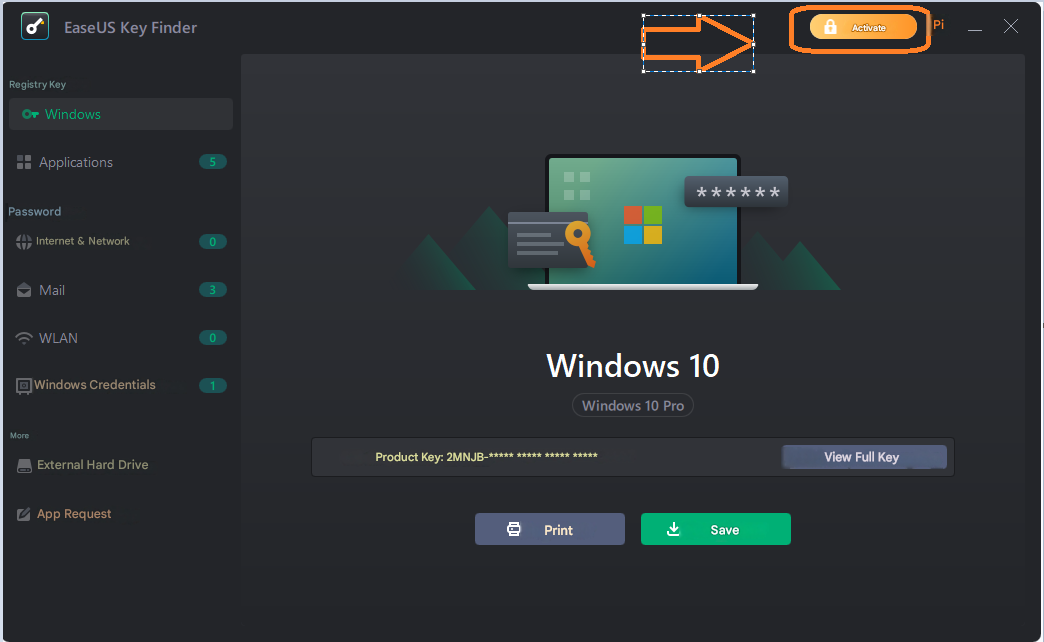This screenshot has height=642, width=1044.
Task: Click the download icon in Save button
Action: (673, 529)
